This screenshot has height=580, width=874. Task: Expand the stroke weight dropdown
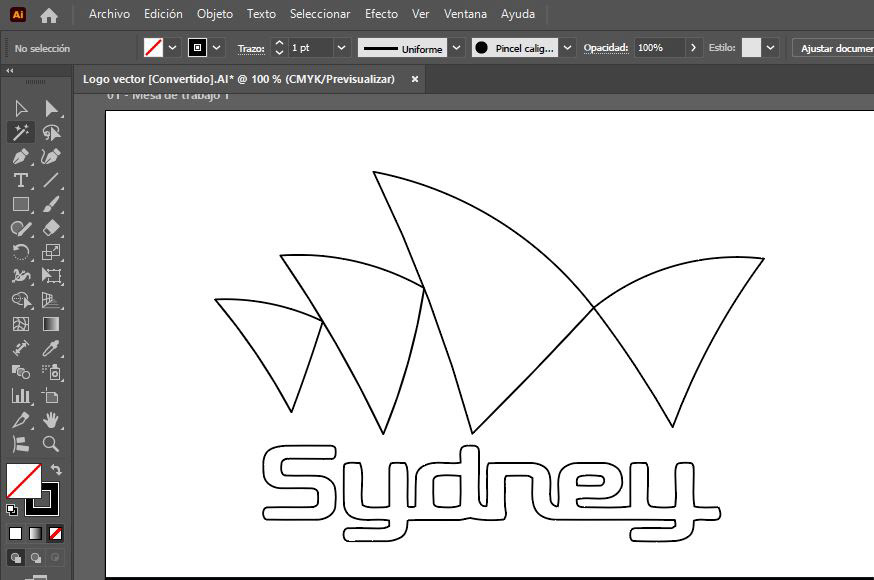[342, 48]
